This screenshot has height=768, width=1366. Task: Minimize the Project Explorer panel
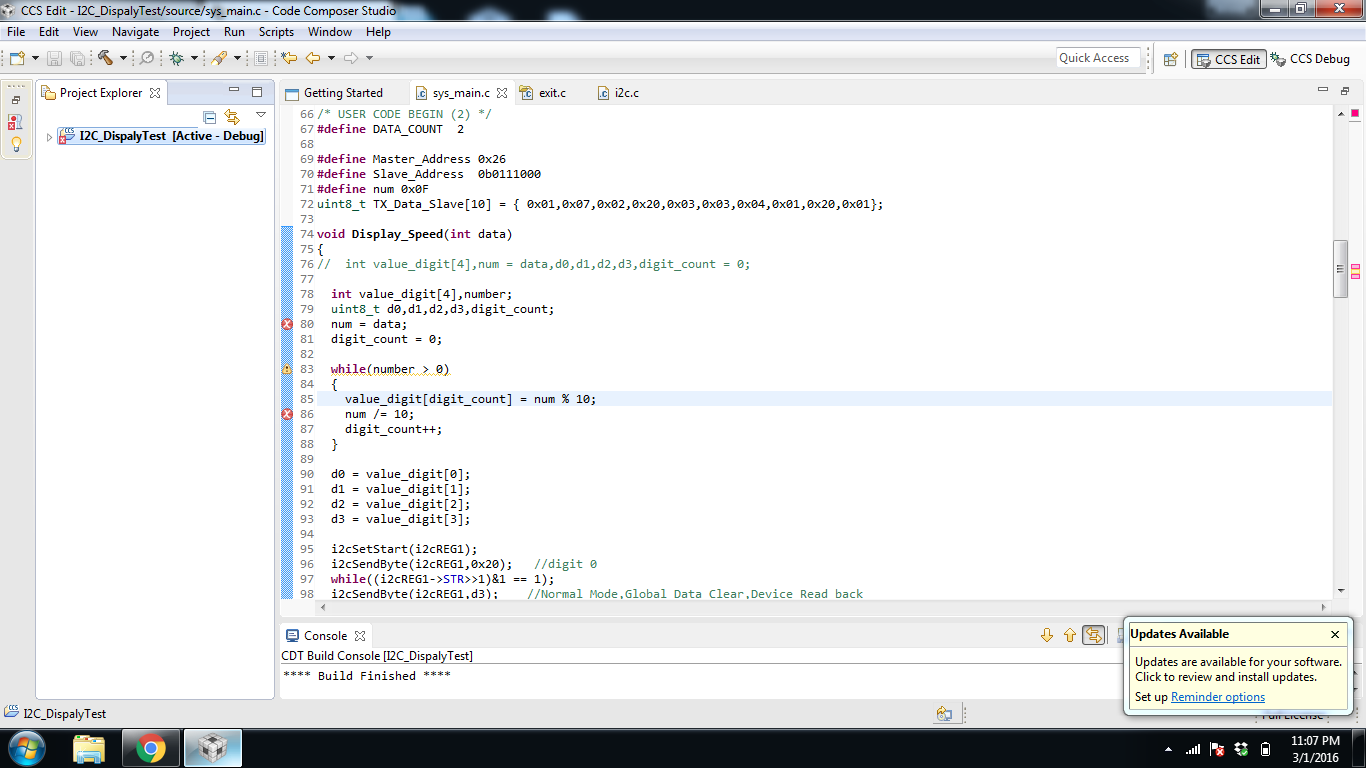point(234,92)
